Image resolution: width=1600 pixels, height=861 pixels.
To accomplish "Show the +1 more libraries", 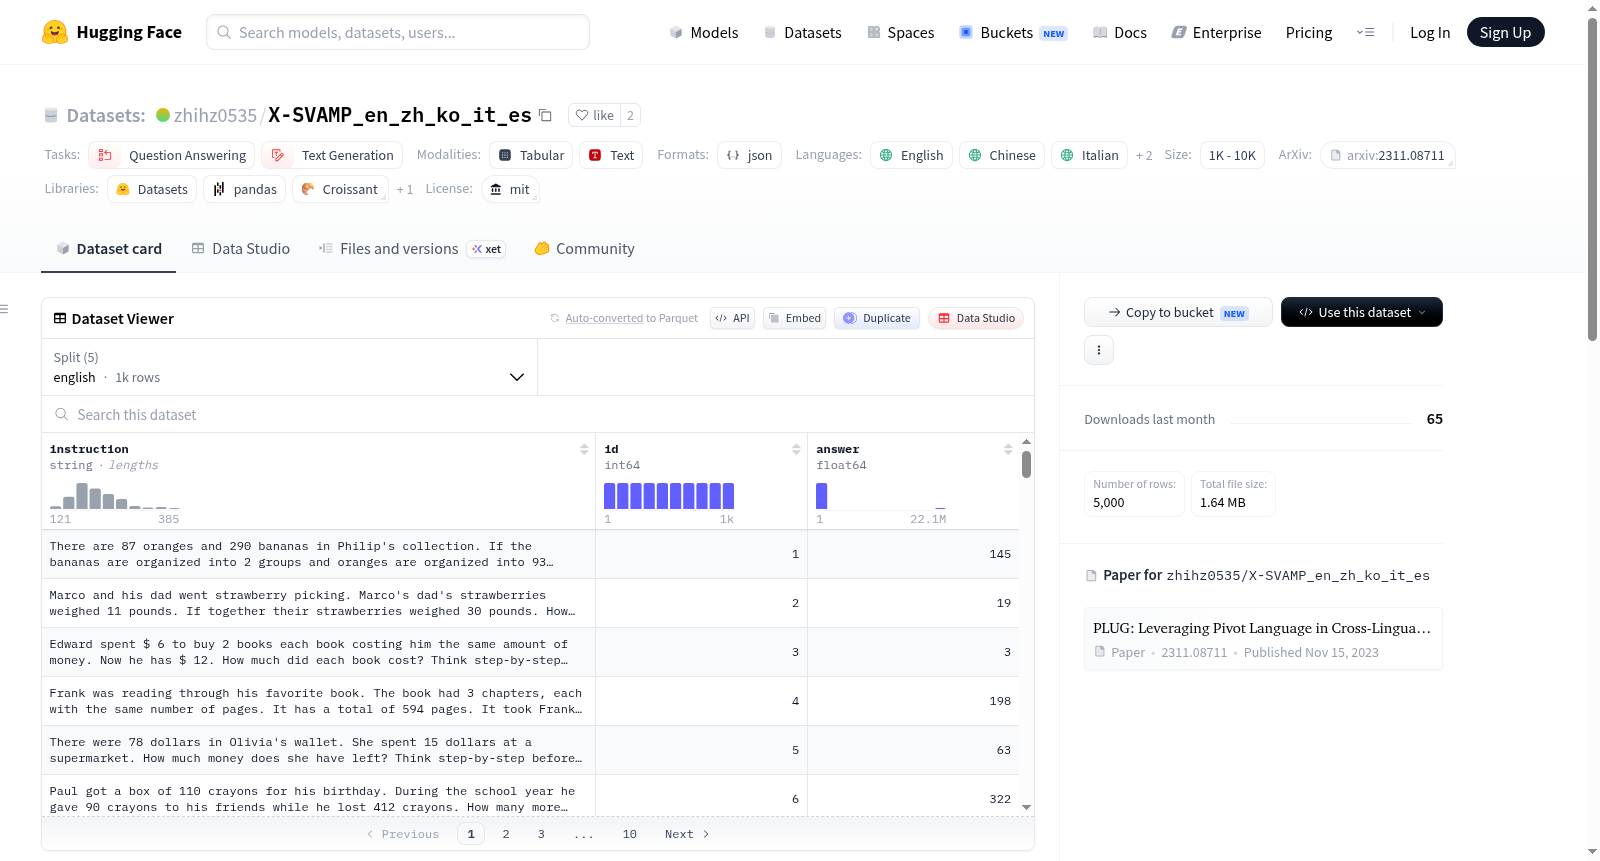I will click(404, 190).
